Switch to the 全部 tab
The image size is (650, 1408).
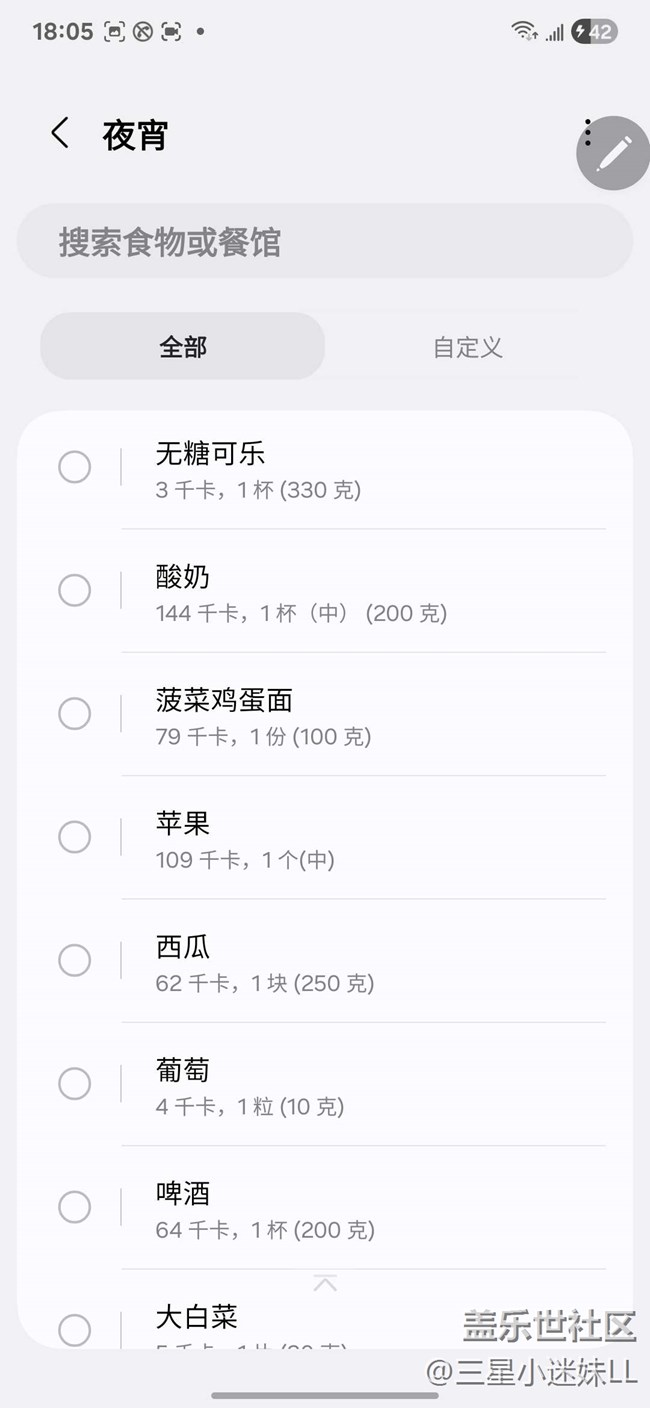coord(183,347)
